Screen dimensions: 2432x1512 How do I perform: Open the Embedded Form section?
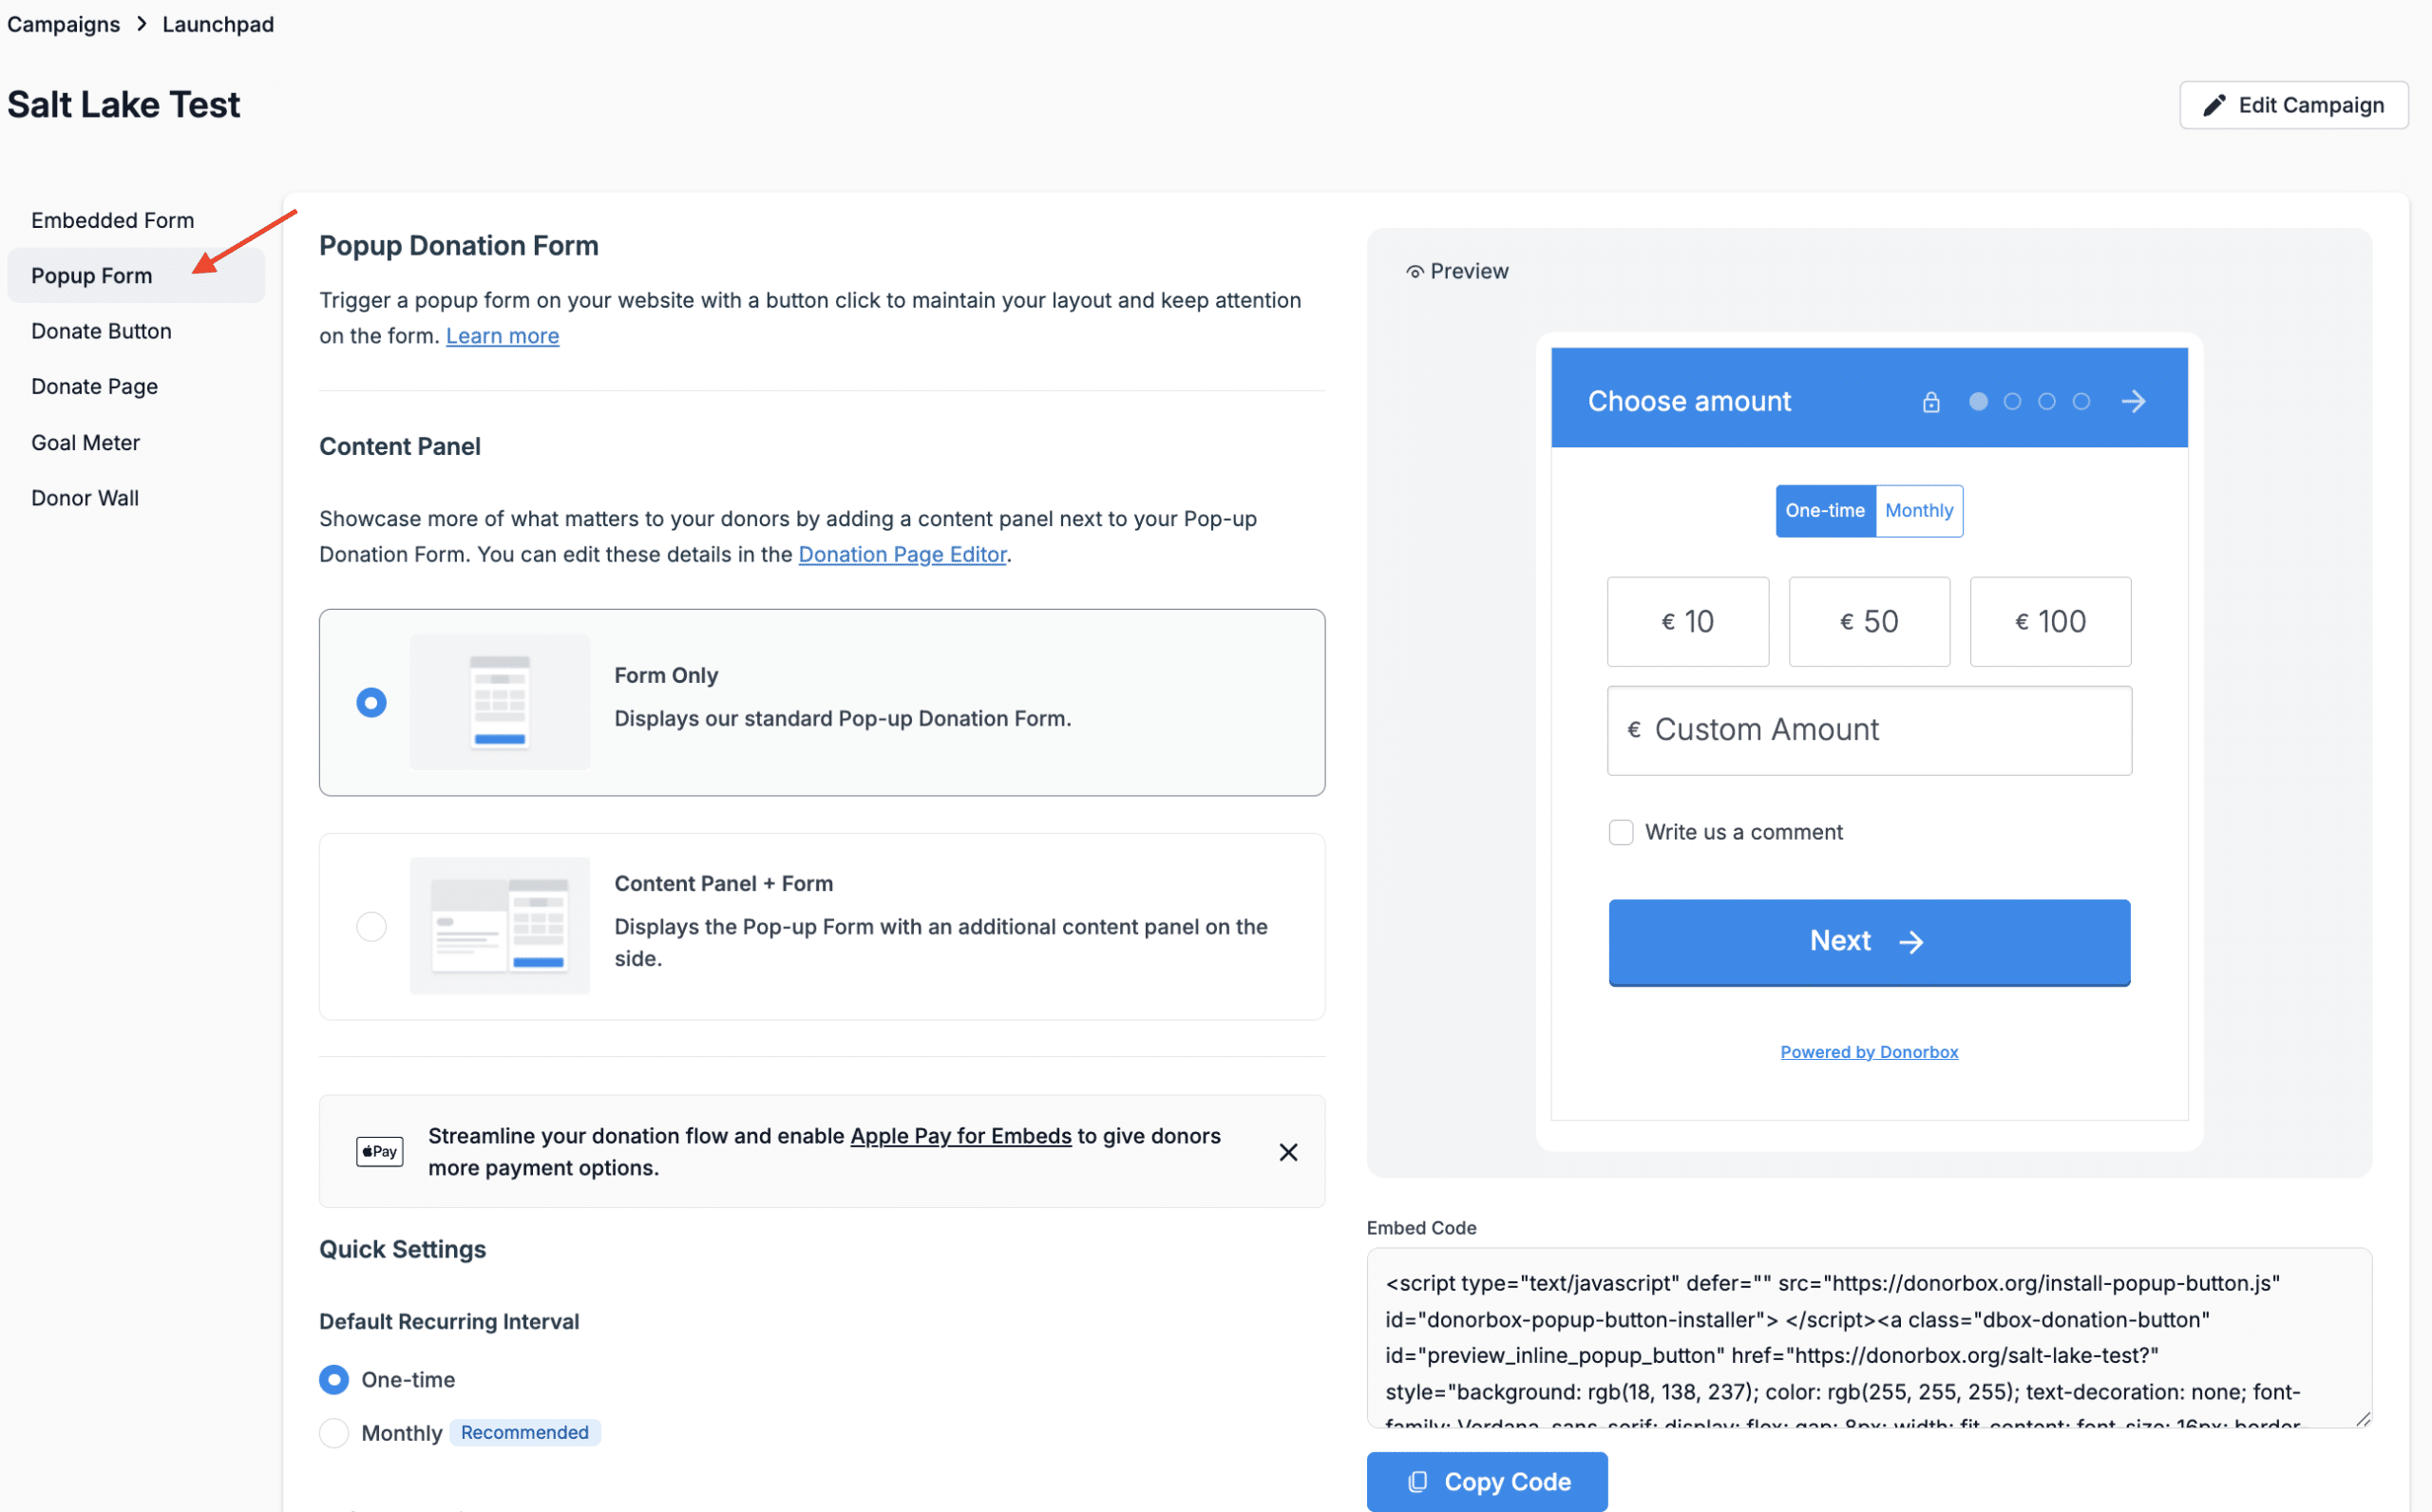point(112,220)
